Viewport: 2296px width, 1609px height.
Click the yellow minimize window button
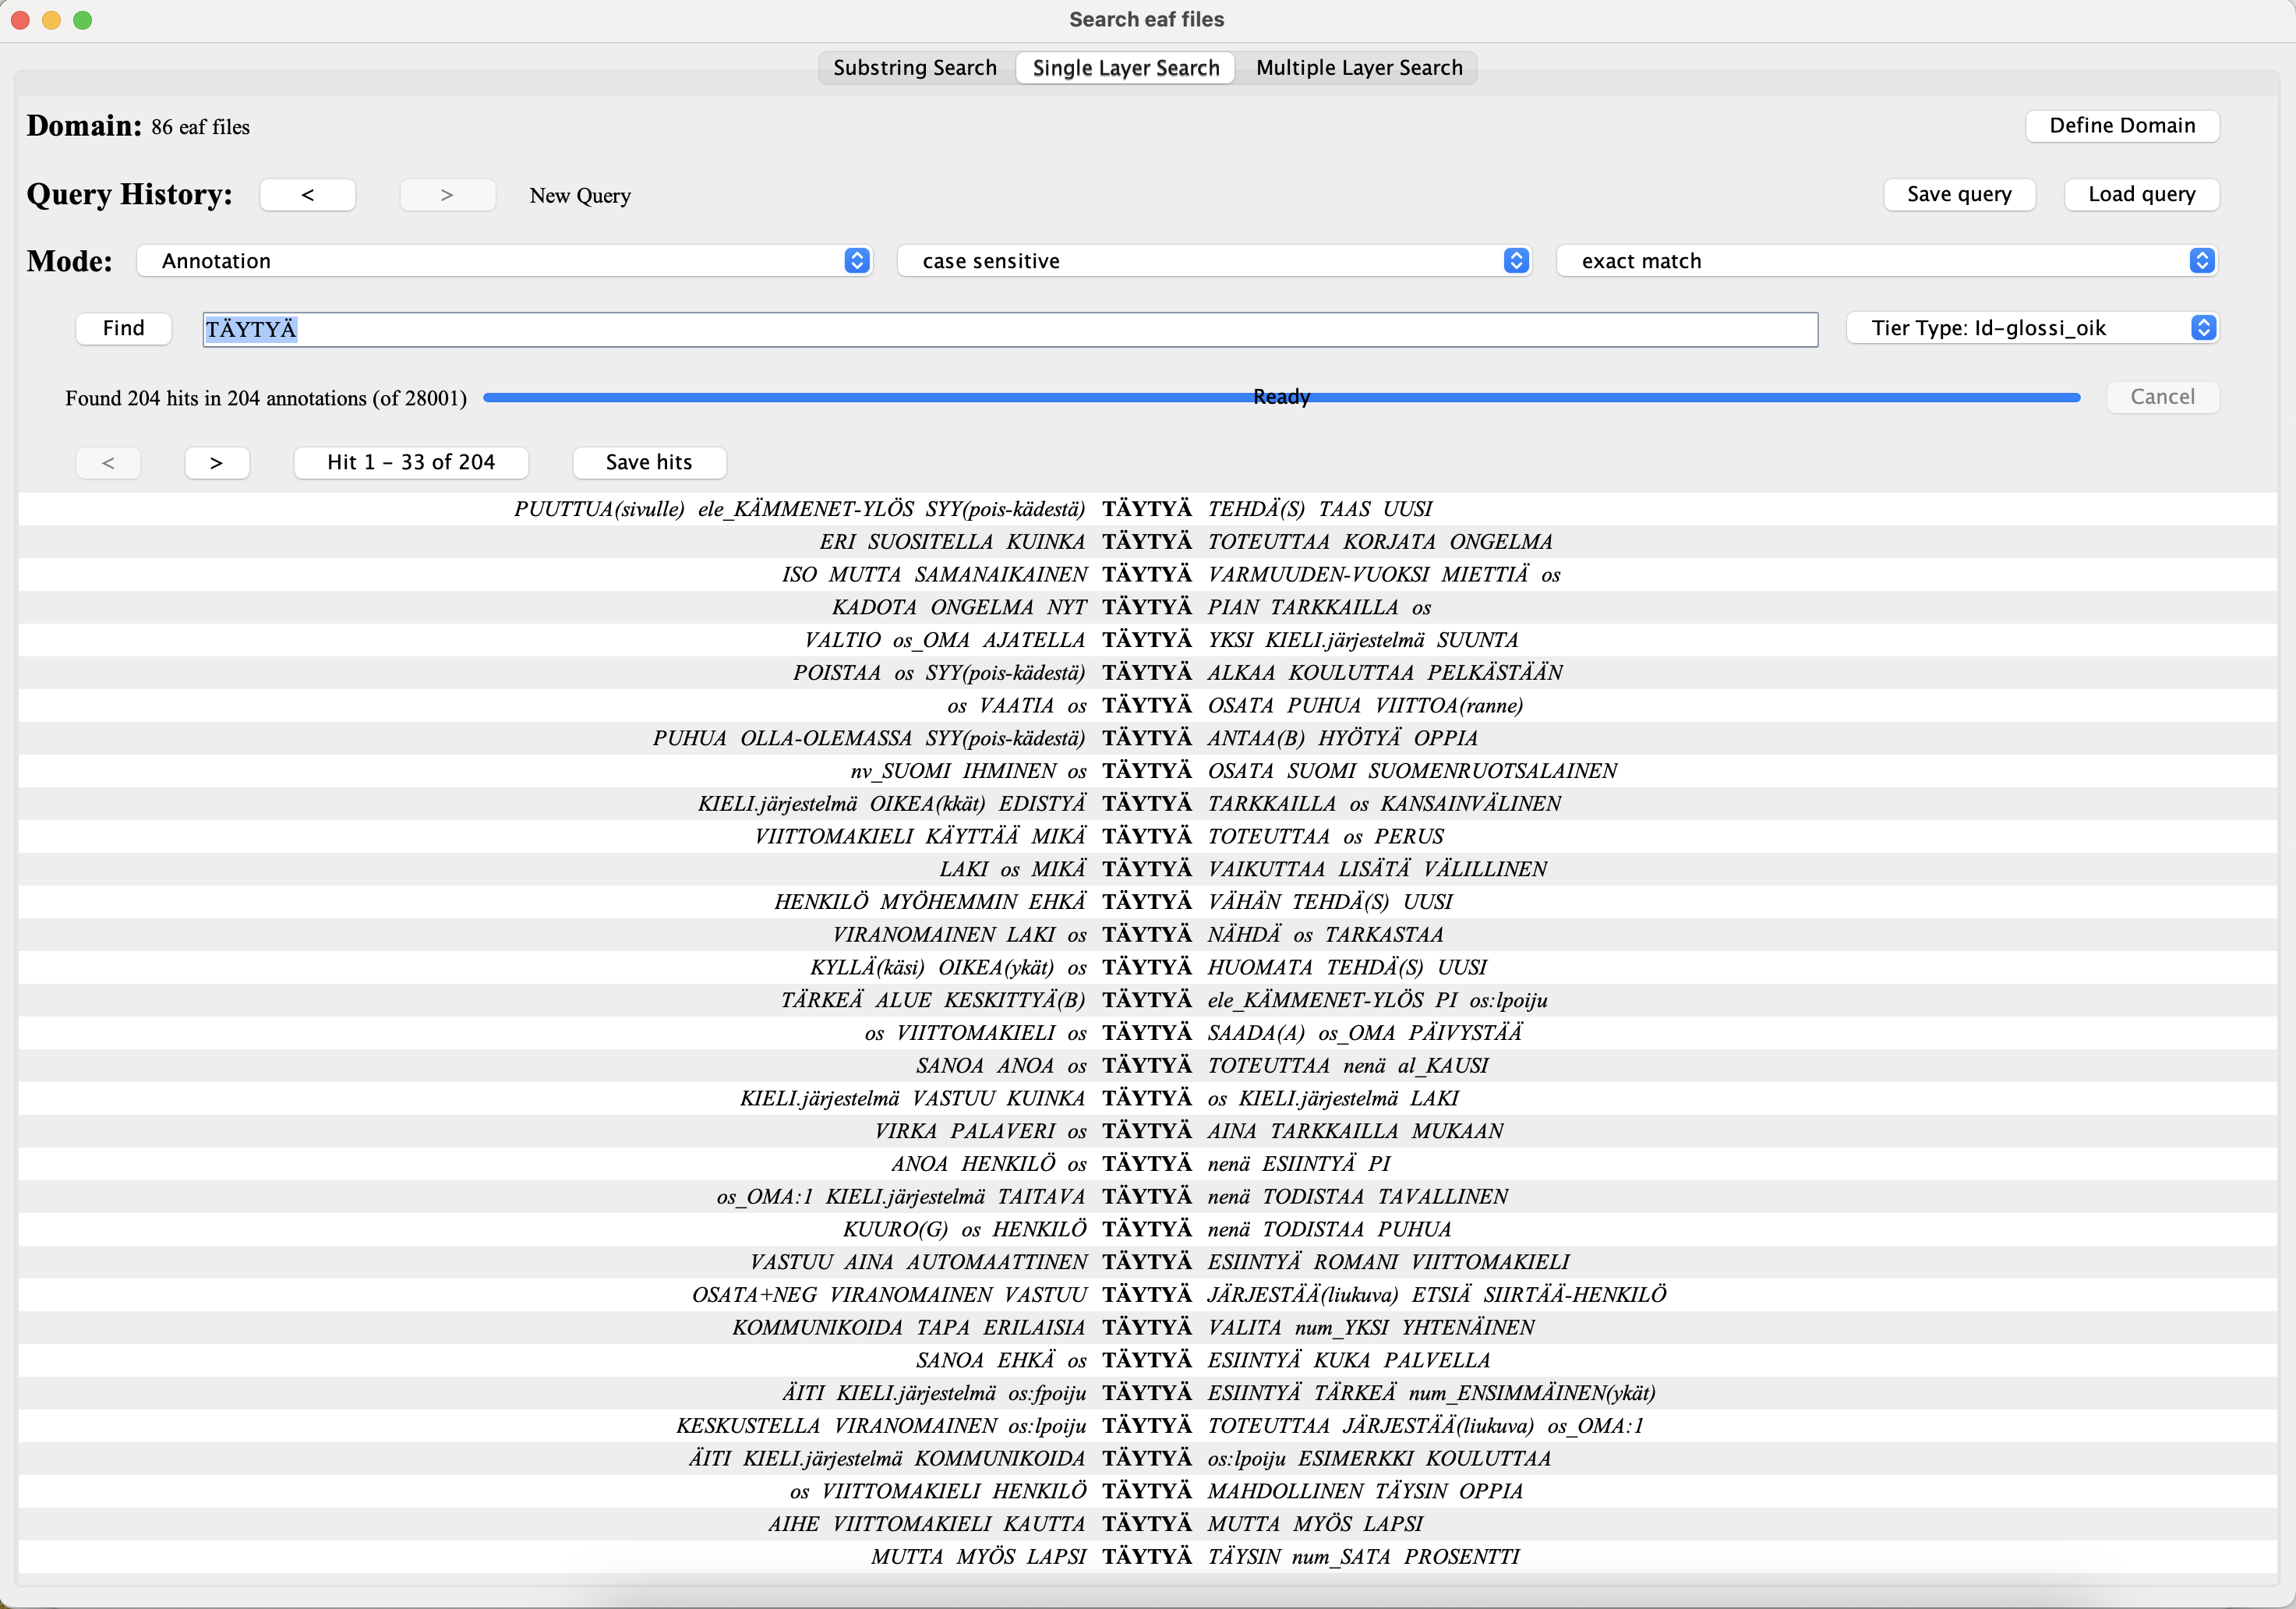point(51,20)
